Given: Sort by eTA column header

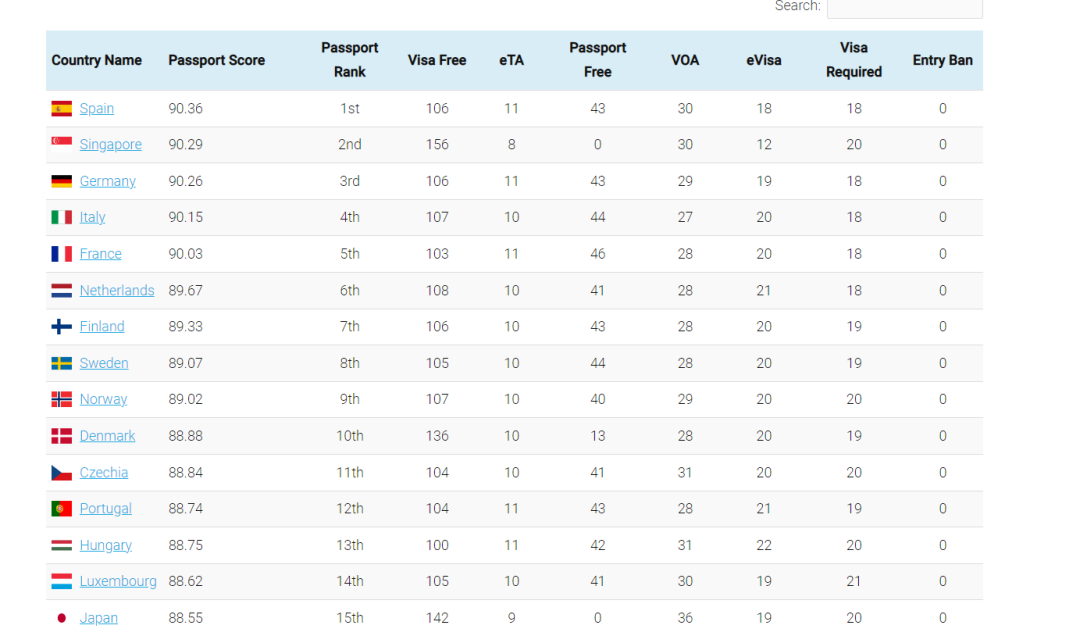Looking at the screenshot, I should click(512, 61).
